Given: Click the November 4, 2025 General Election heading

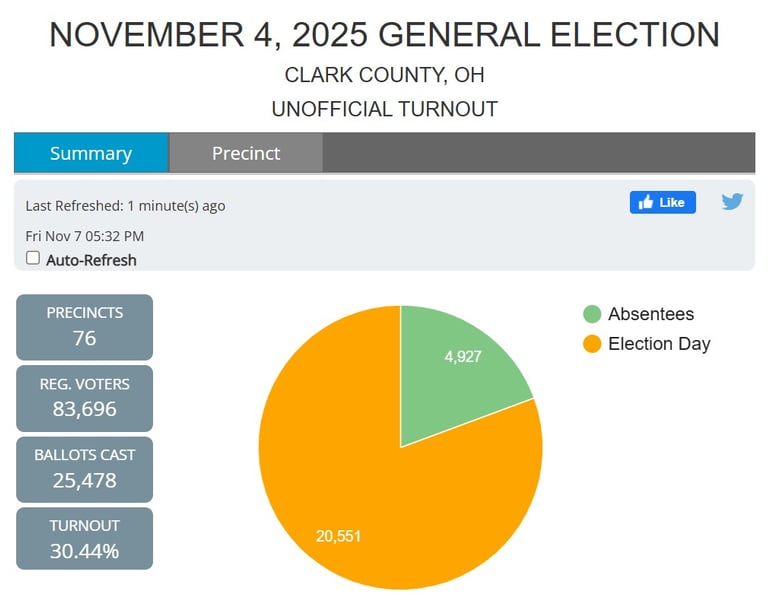Looking at the screenshot, I should click(384, 35).
